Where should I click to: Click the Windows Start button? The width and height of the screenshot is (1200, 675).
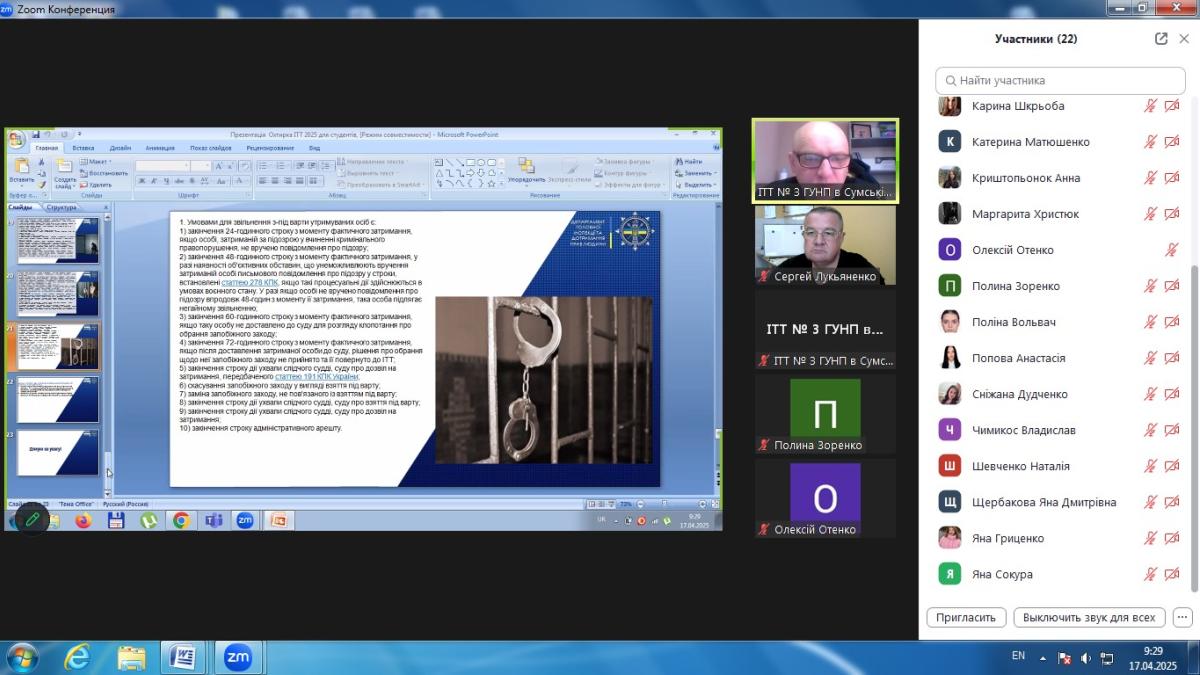(22, 657)
